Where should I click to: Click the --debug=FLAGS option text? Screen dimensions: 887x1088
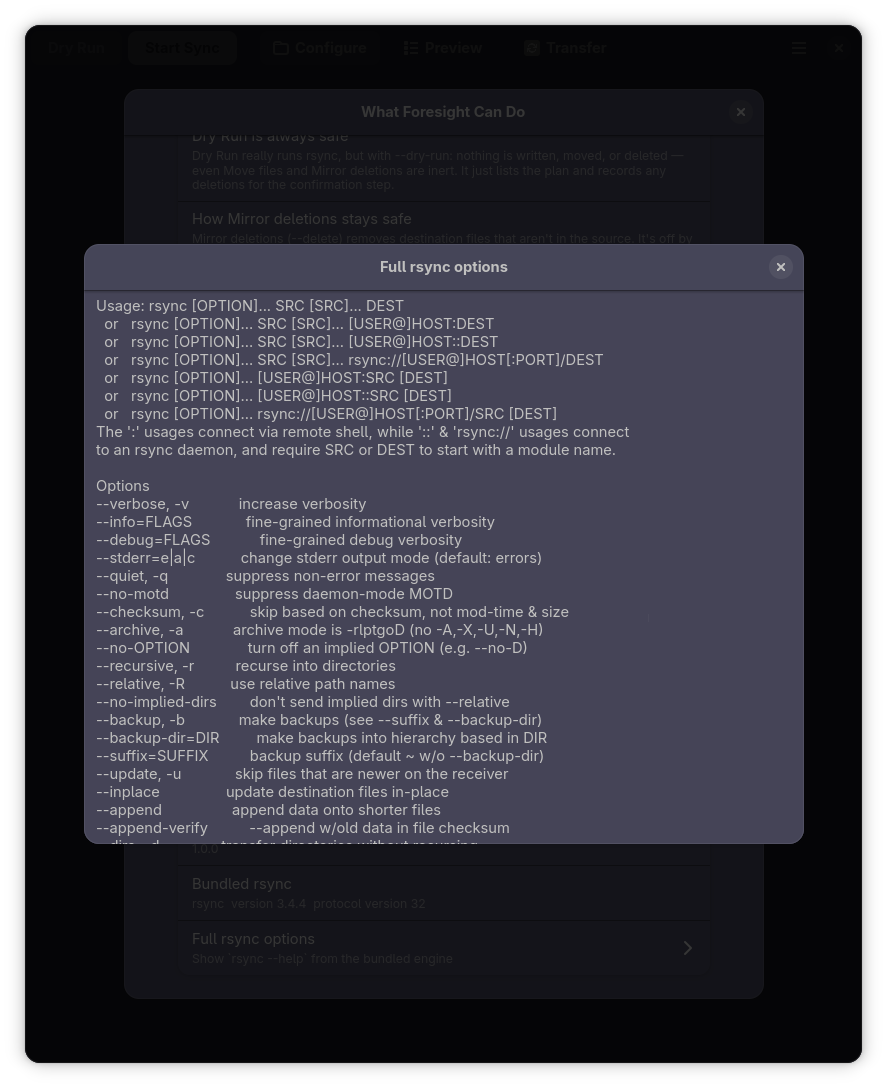(153, 541)
